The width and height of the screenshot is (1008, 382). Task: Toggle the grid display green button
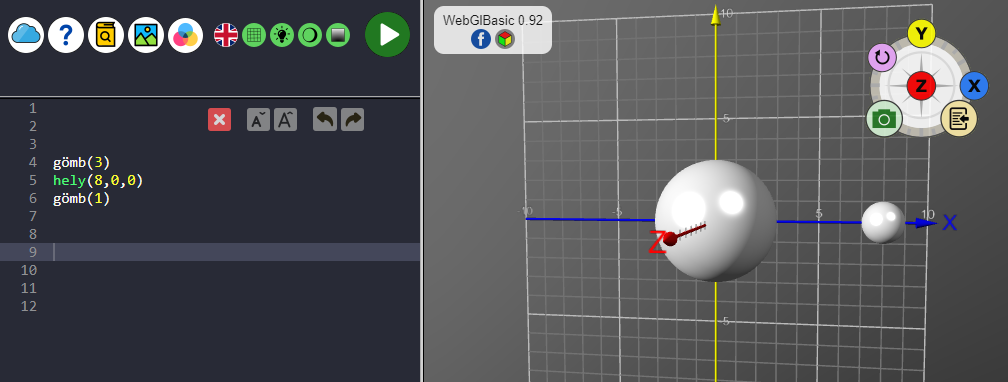pyautogui.click(x=254, y=35)
